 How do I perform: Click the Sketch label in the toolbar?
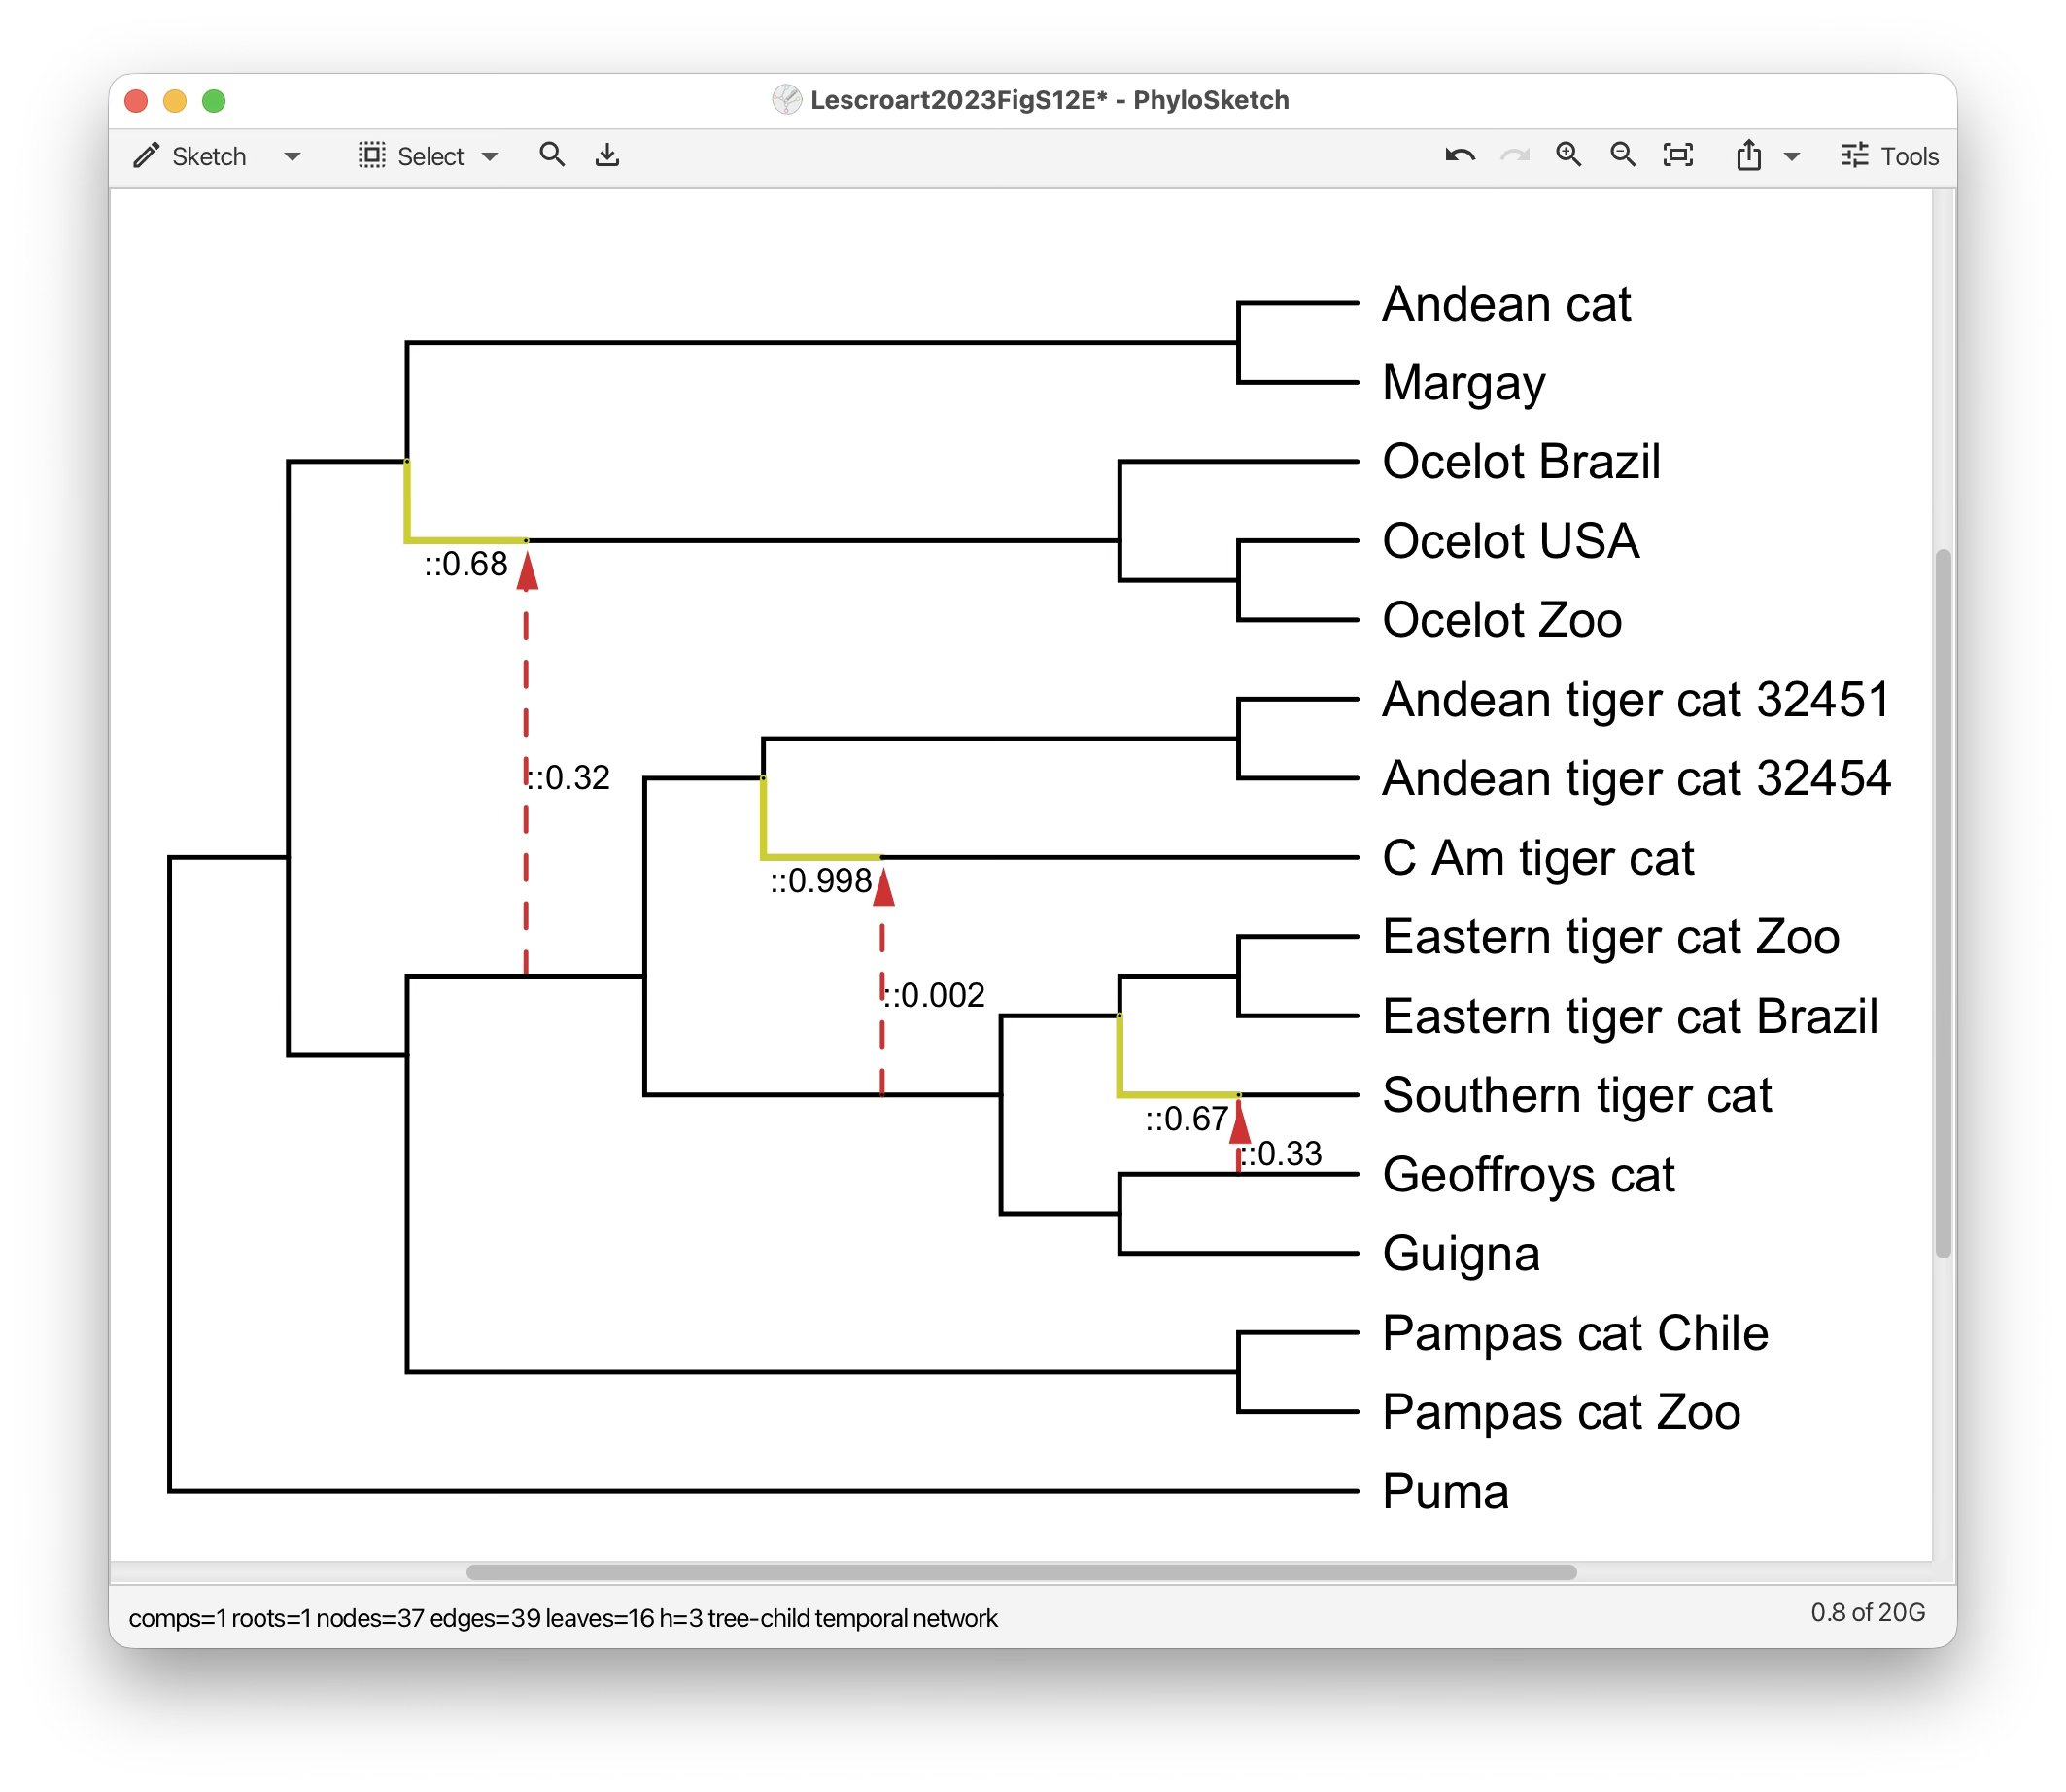[209, 157]
